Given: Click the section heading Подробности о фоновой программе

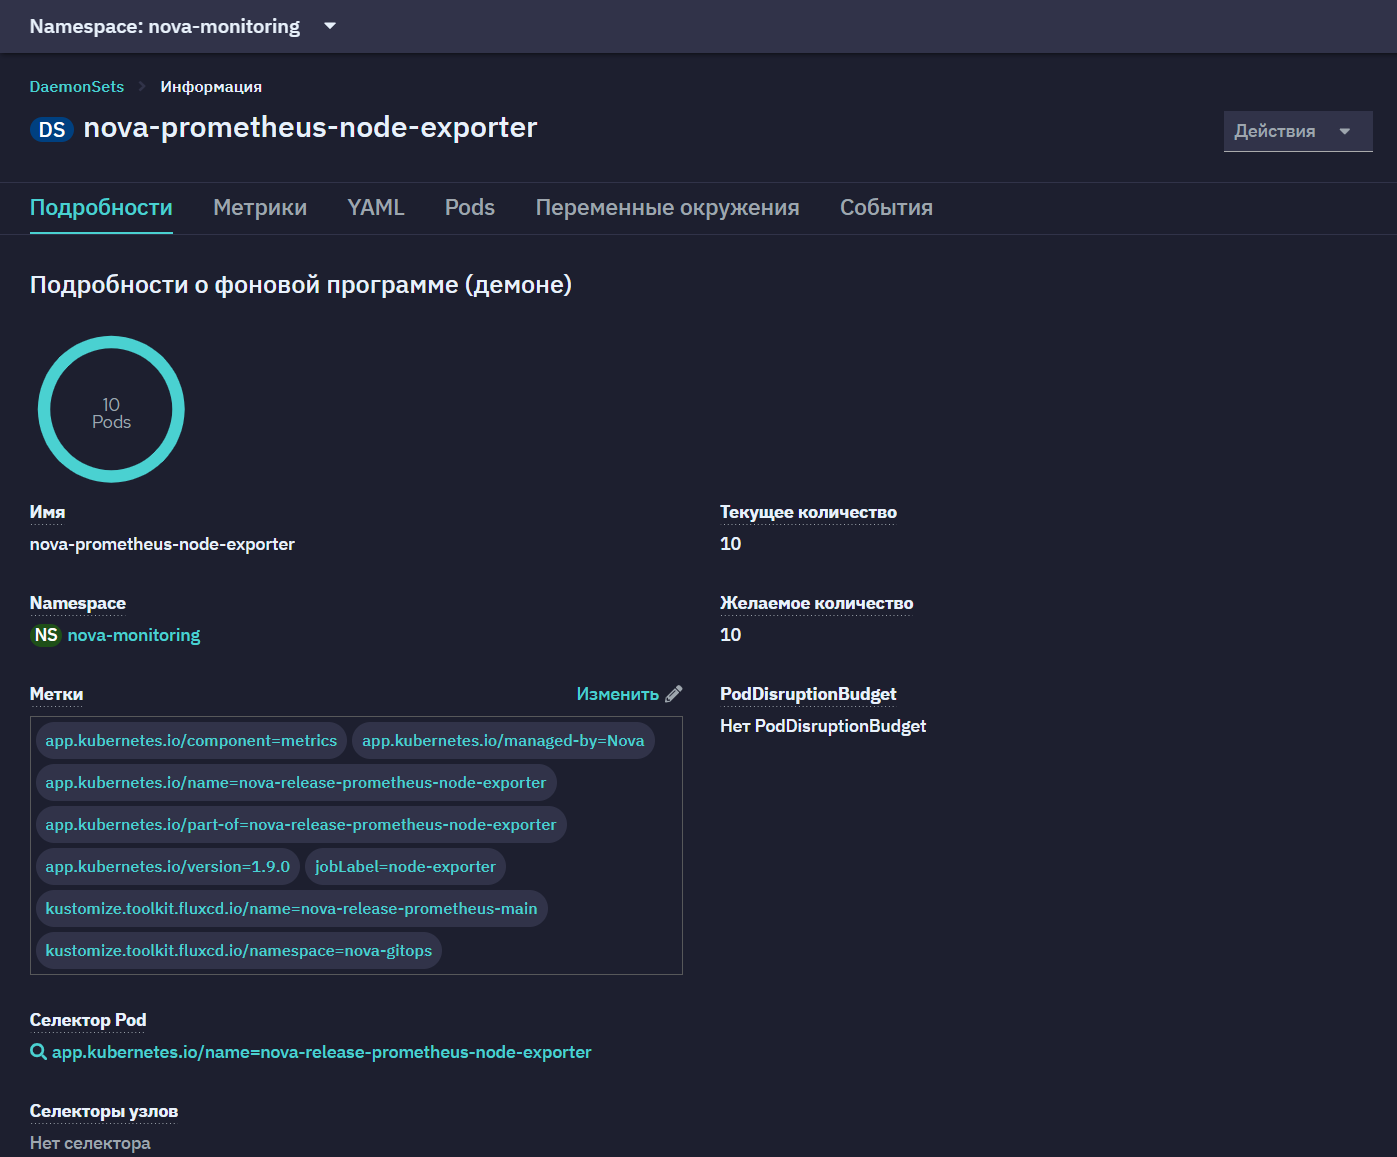Looking at the screenshot, I should click(301, 285).
